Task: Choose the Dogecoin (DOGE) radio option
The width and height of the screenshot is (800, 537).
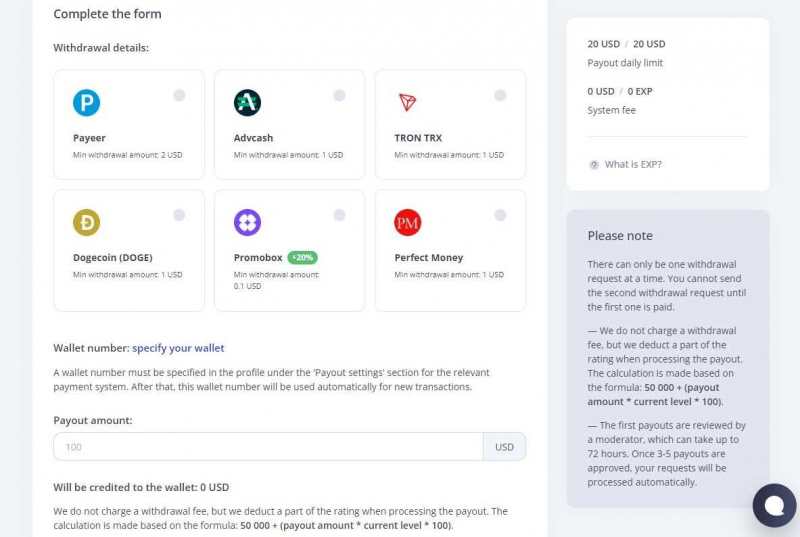Action: tap(179, 215)
